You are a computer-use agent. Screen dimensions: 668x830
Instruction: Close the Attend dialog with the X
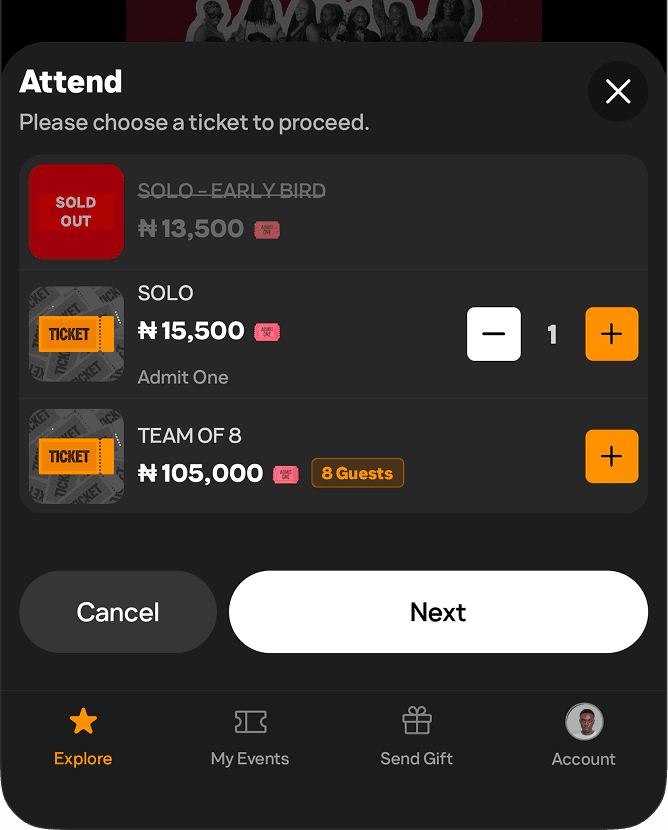click(617, 91)
